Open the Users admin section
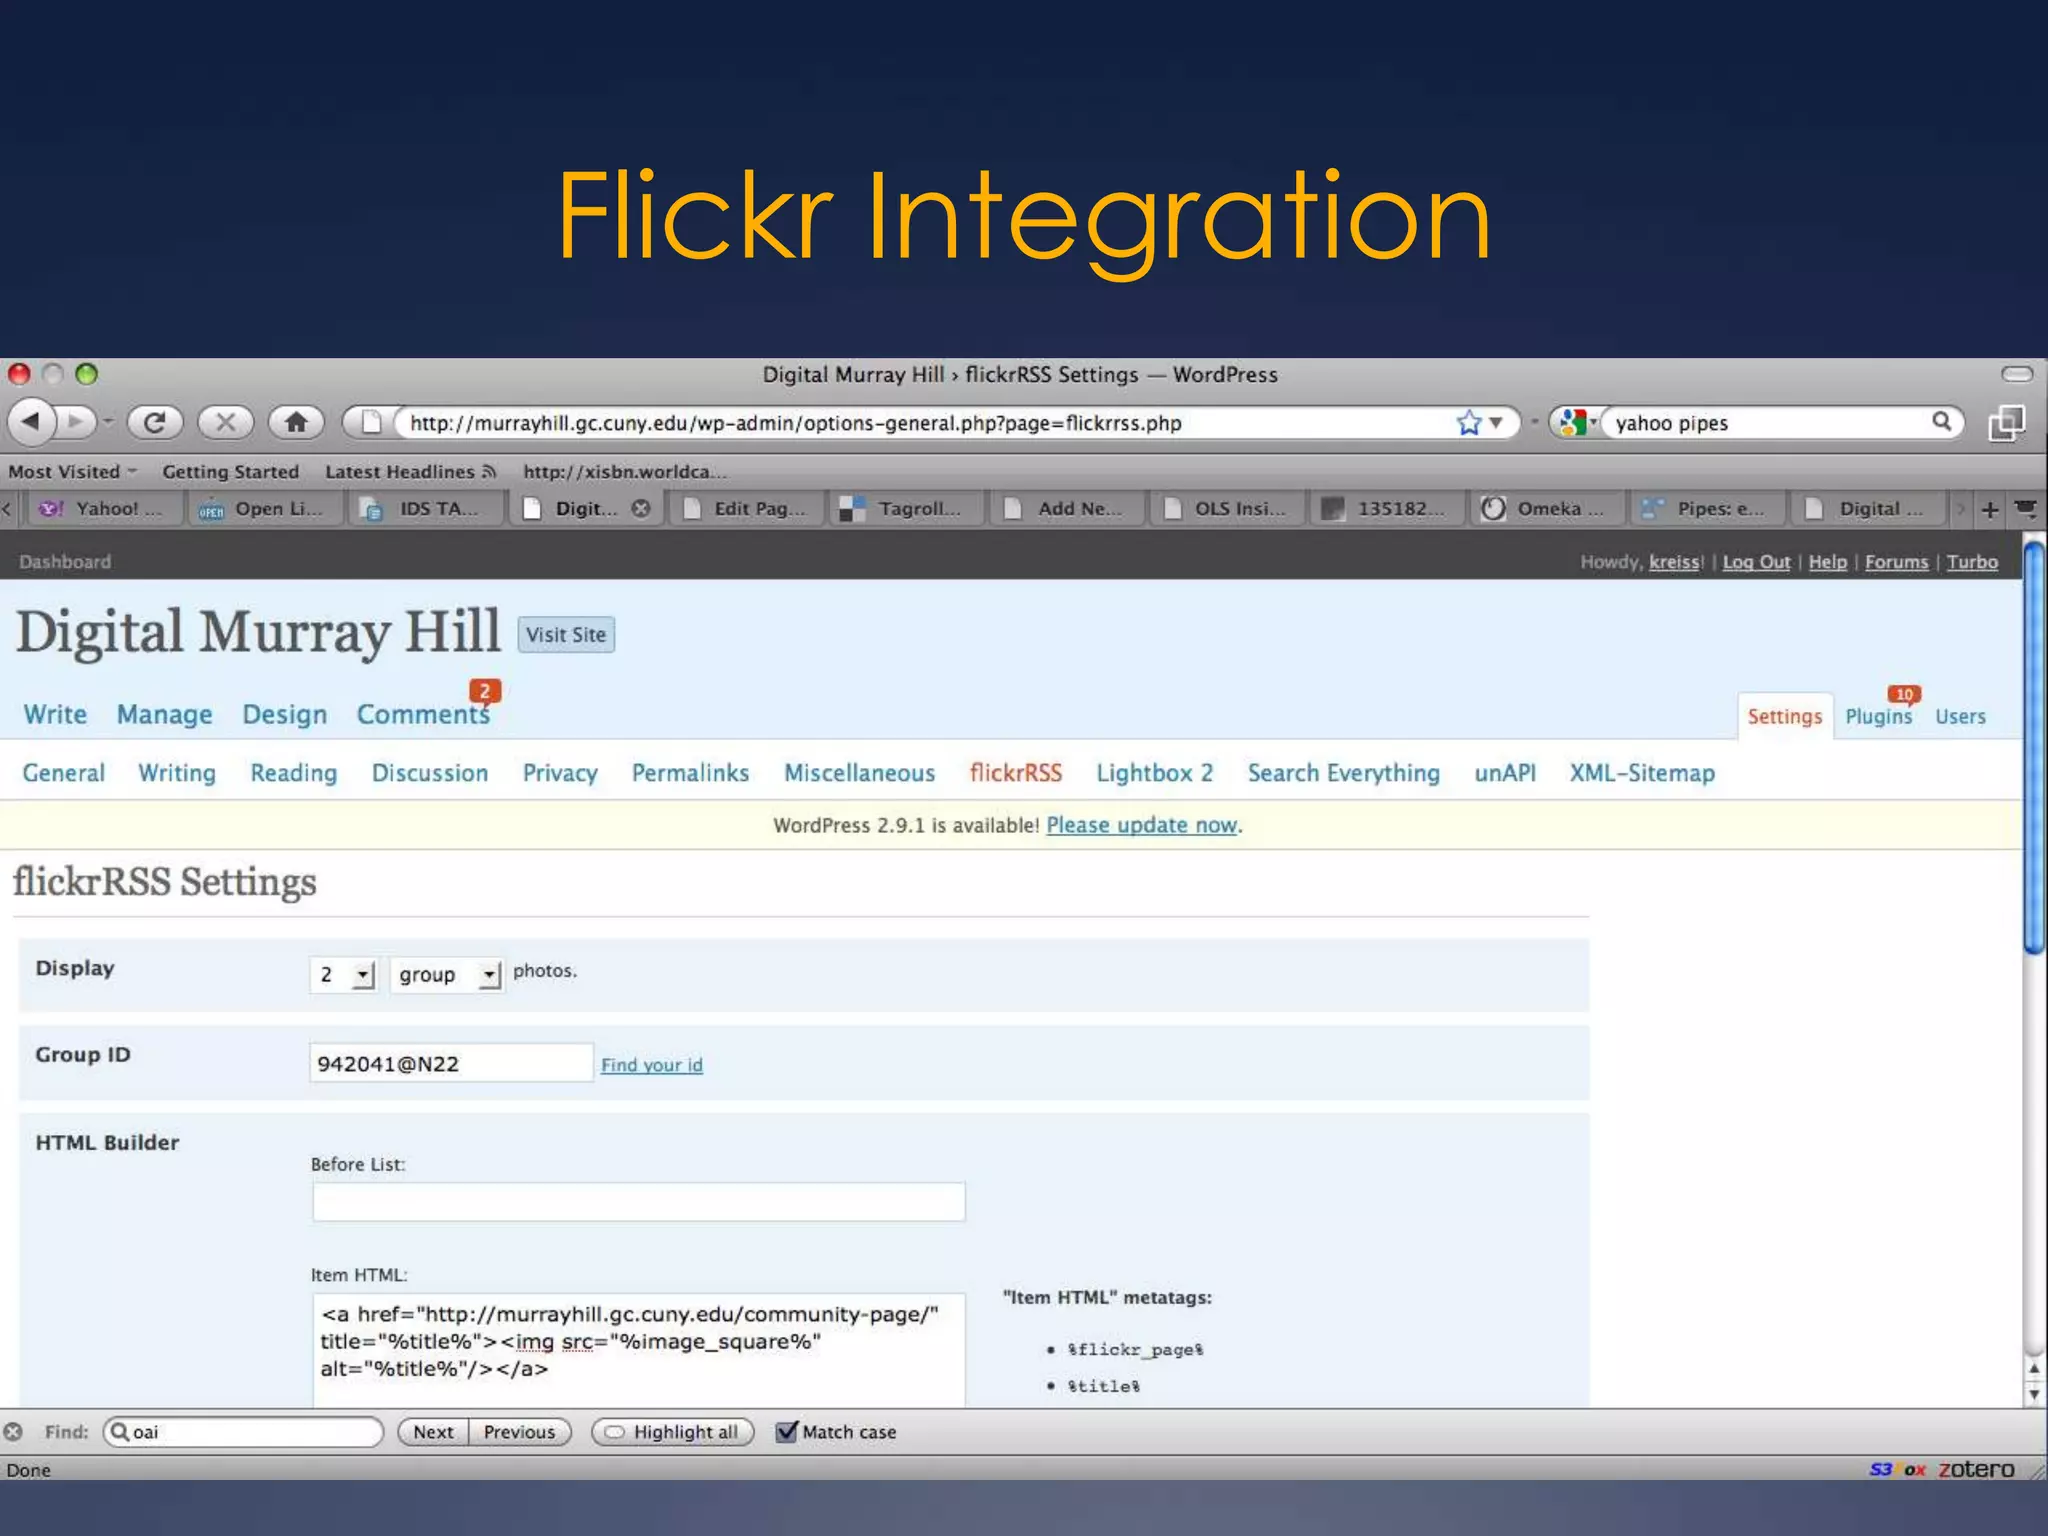 click(1960, 716)
